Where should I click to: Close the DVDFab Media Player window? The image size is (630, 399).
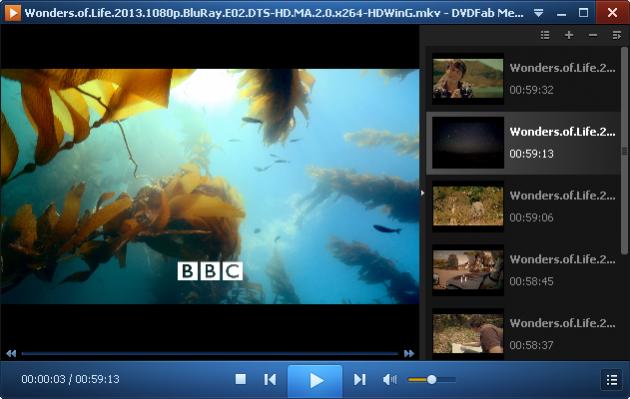point(613,12)
